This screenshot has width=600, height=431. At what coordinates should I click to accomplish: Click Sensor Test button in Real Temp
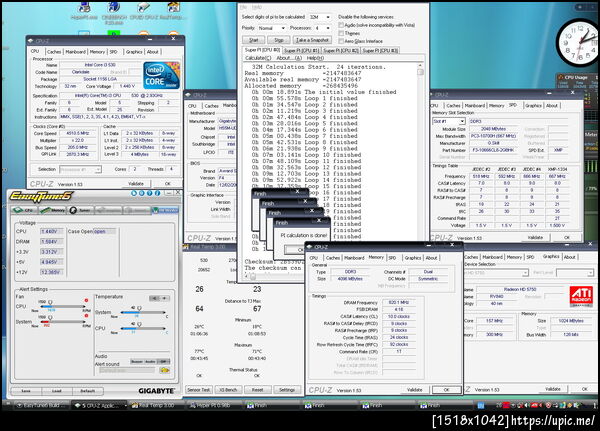coord(199,390)
